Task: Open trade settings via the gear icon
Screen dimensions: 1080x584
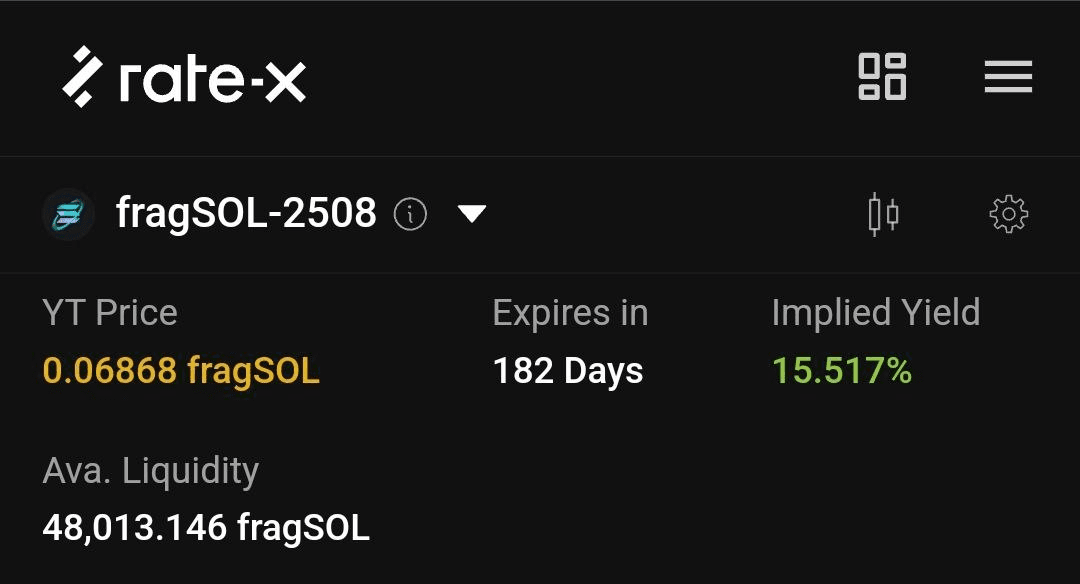Action: [x=1008, y=214]
